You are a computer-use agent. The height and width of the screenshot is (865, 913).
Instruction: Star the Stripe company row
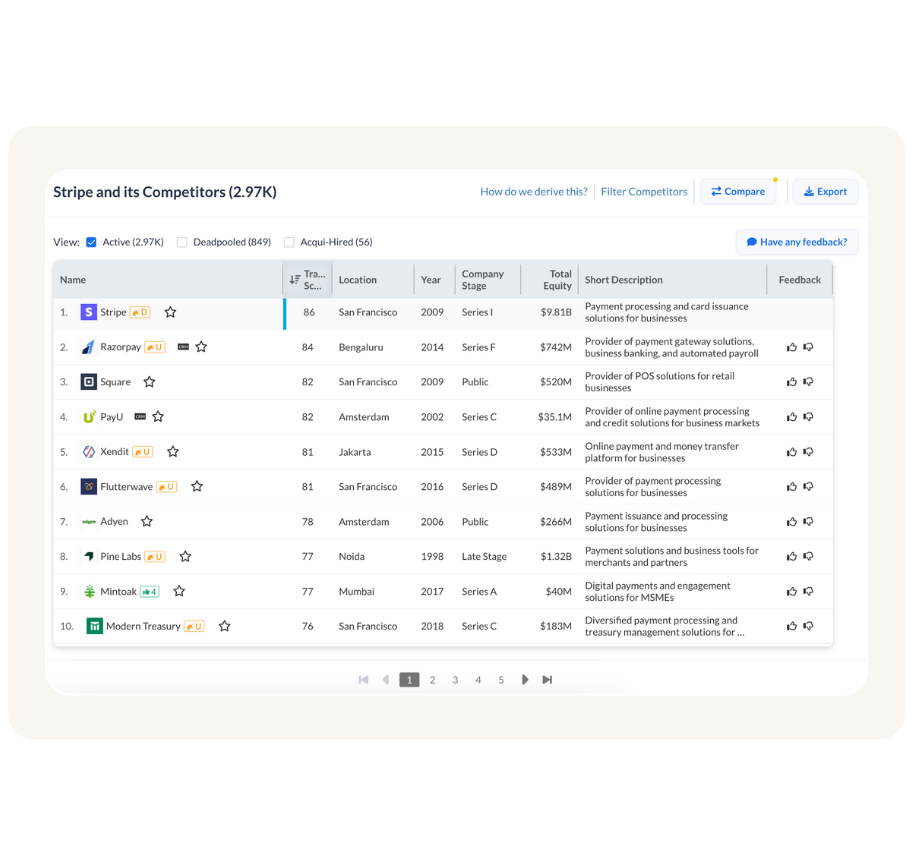click(x=170, y=312)
